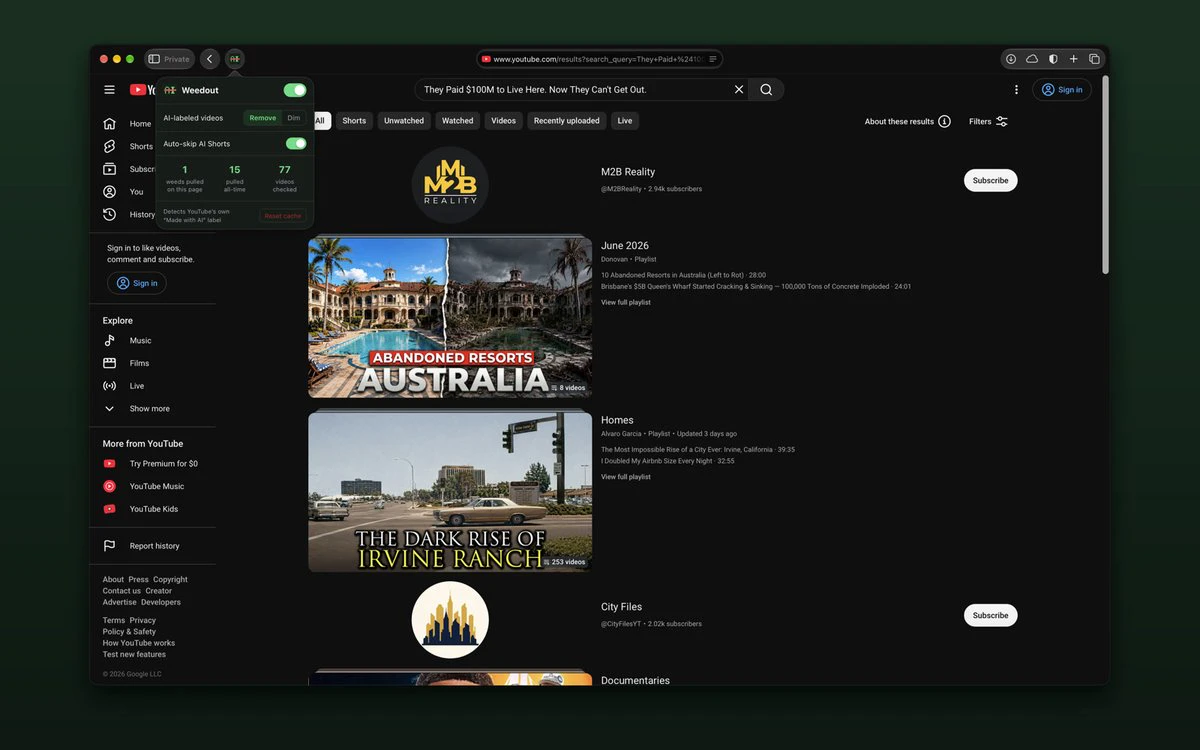Open the Documentaries playlist title
Viewport: 1200px width, 750px height.
[635, 681]
